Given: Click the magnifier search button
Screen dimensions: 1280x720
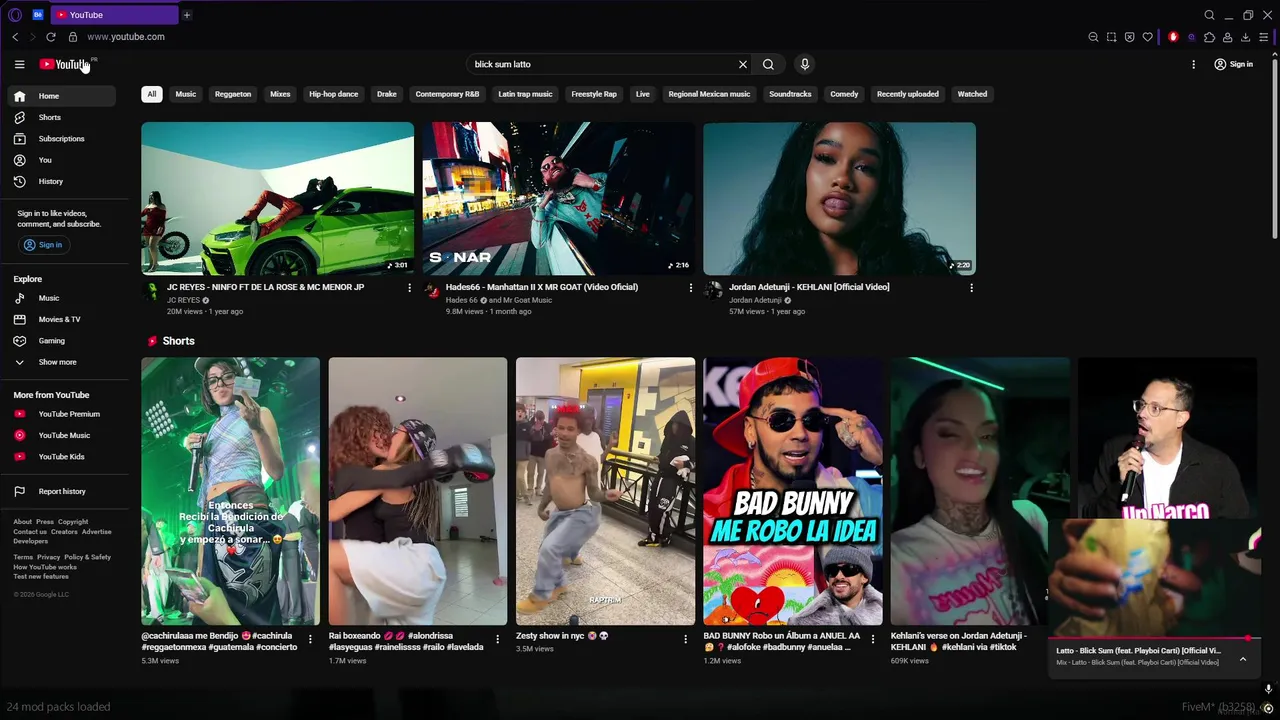Looking at the screenshot, I should click(768, 64).
